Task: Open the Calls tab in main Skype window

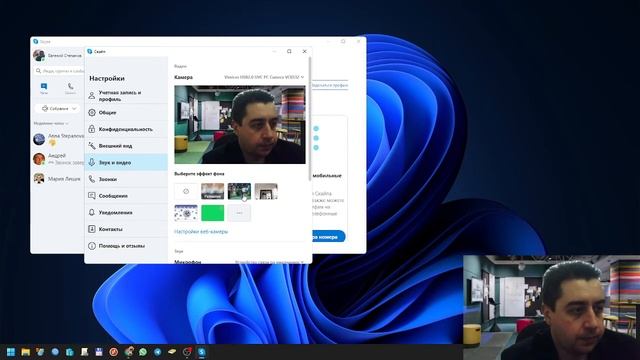Action: coord(70,88)
